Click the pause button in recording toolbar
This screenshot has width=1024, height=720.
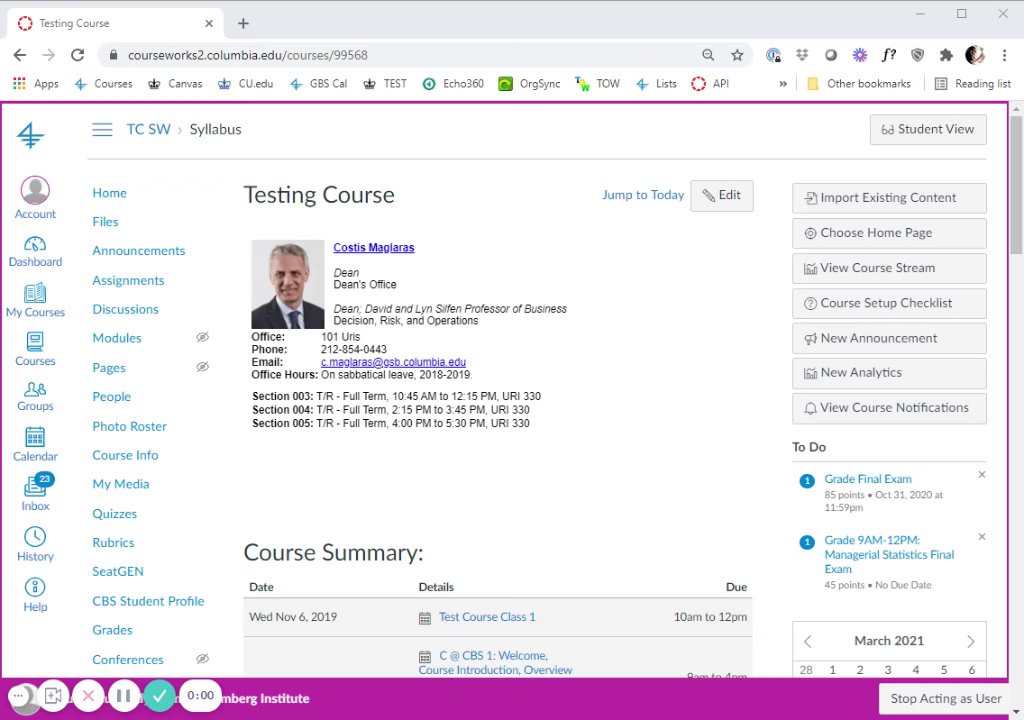point(123,696)
